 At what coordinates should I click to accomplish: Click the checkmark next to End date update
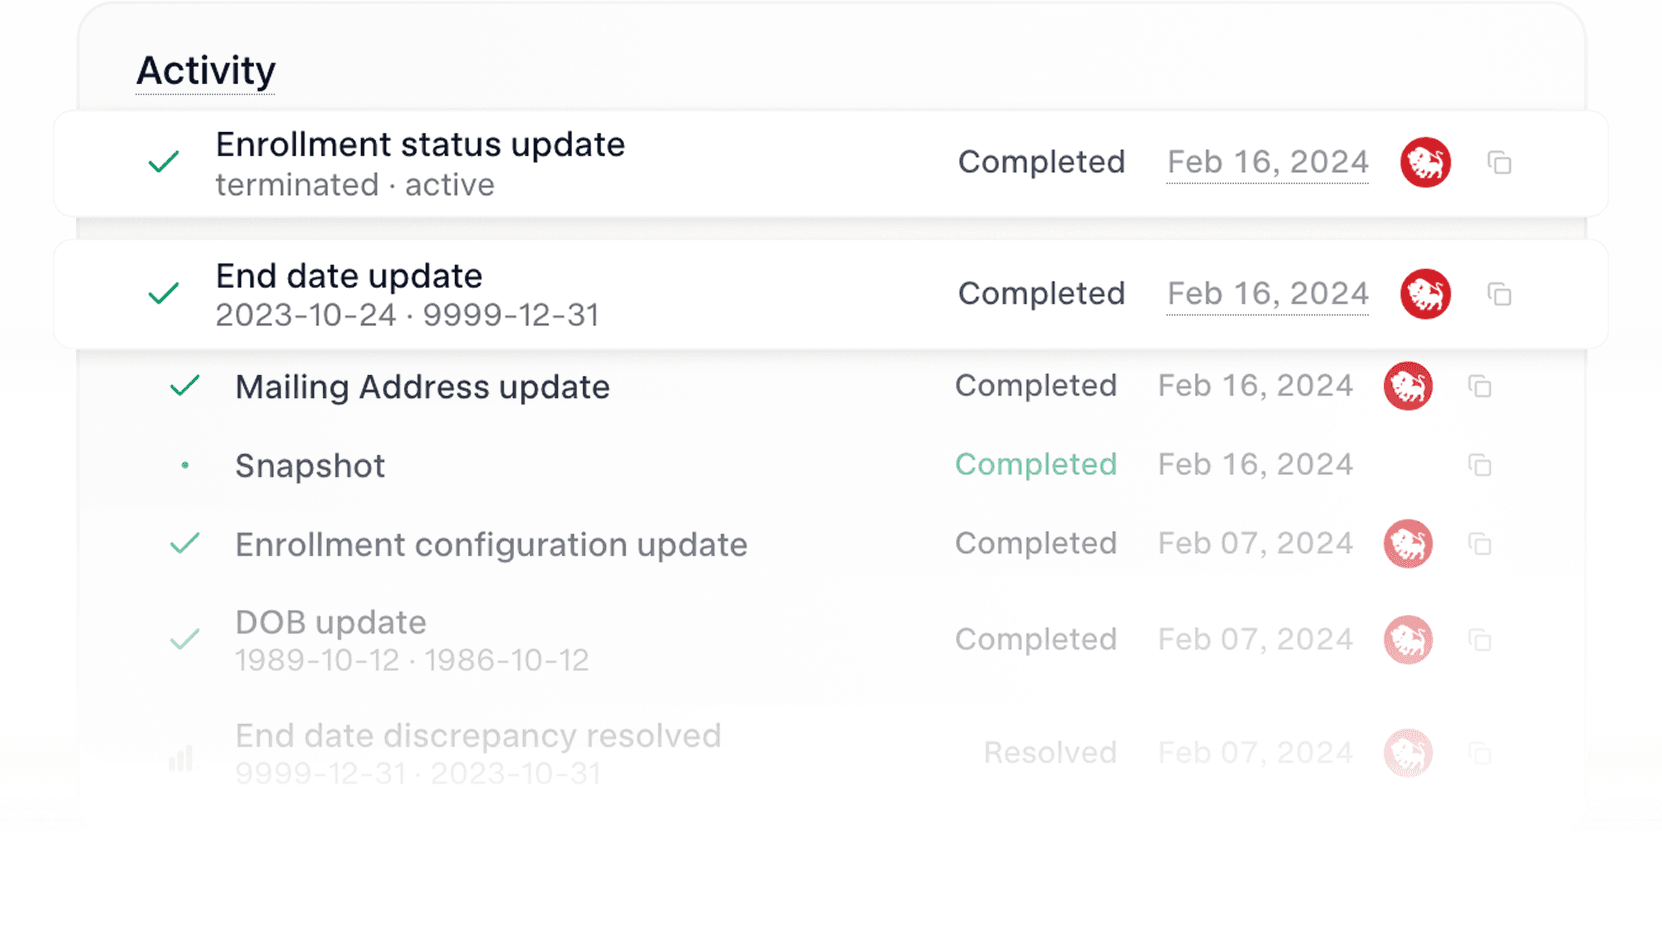click(x=164, y=294)
